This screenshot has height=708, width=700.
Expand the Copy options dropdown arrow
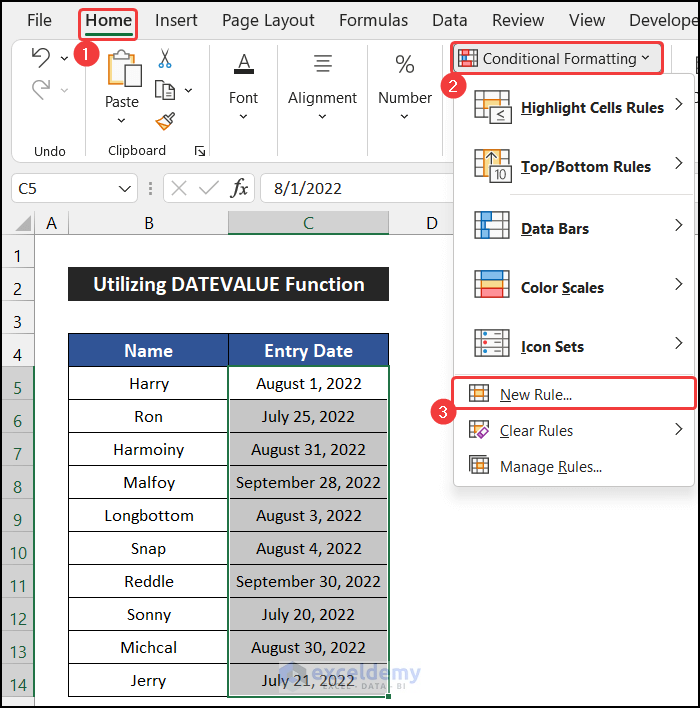tap(188, 90)
